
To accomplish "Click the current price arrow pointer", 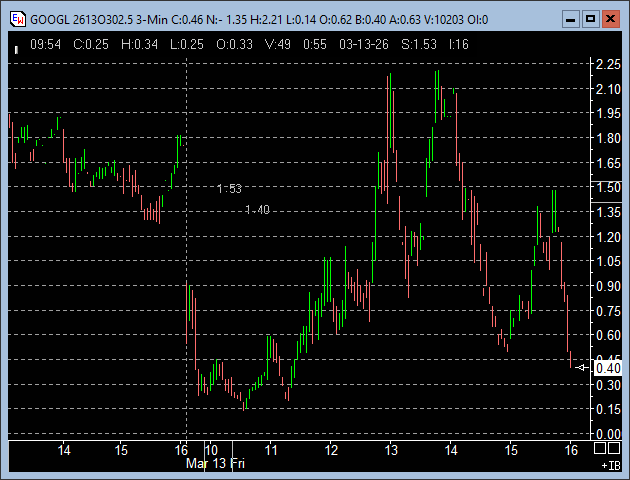I will point(583,368).
